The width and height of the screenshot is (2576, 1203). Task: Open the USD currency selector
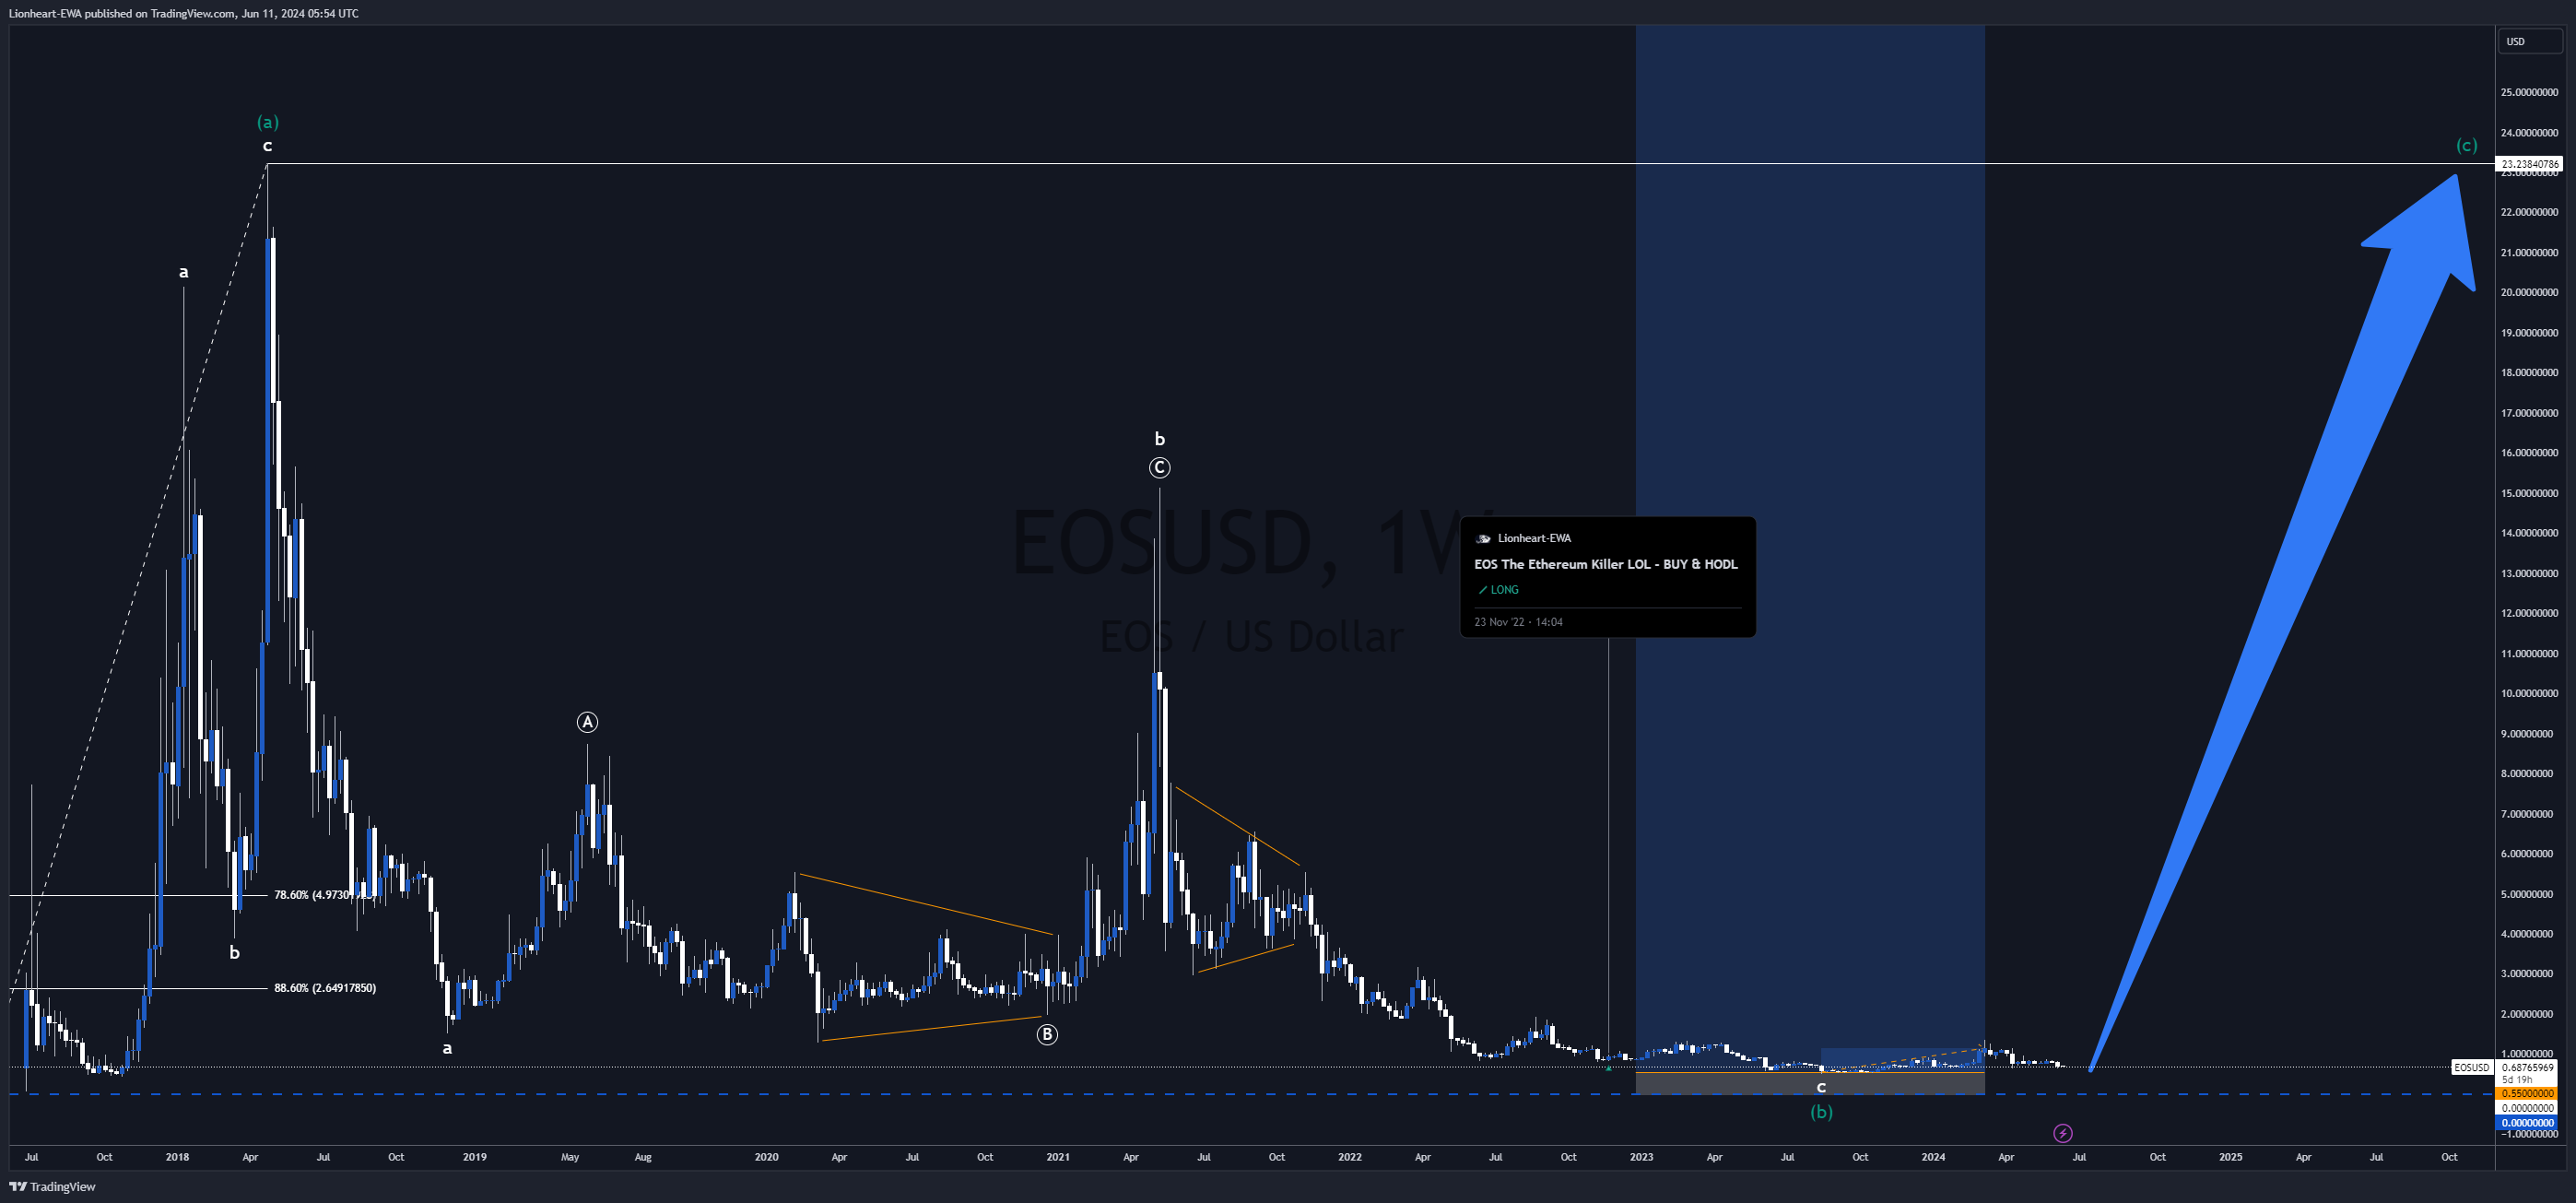point(2529,41)
